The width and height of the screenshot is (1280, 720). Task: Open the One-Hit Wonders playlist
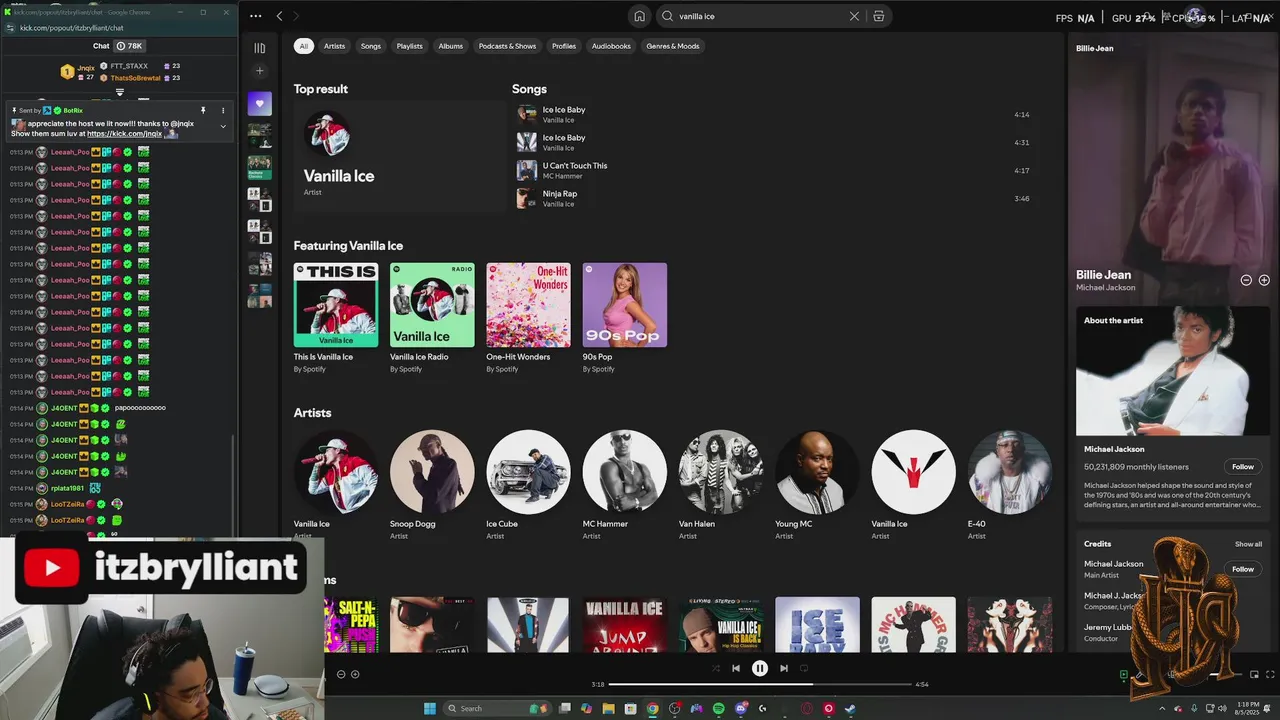tap(528, 318)
